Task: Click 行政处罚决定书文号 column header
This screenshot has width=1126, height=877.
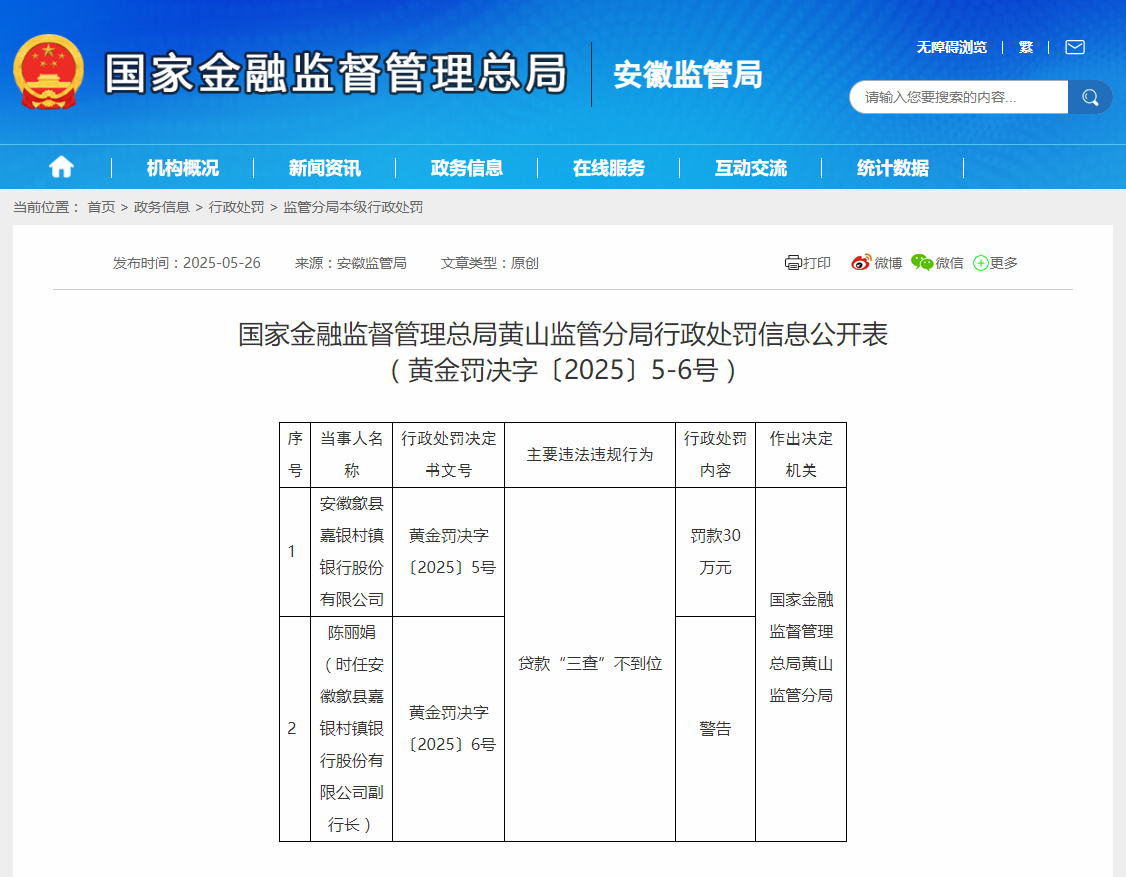Action: coord(449,455)
